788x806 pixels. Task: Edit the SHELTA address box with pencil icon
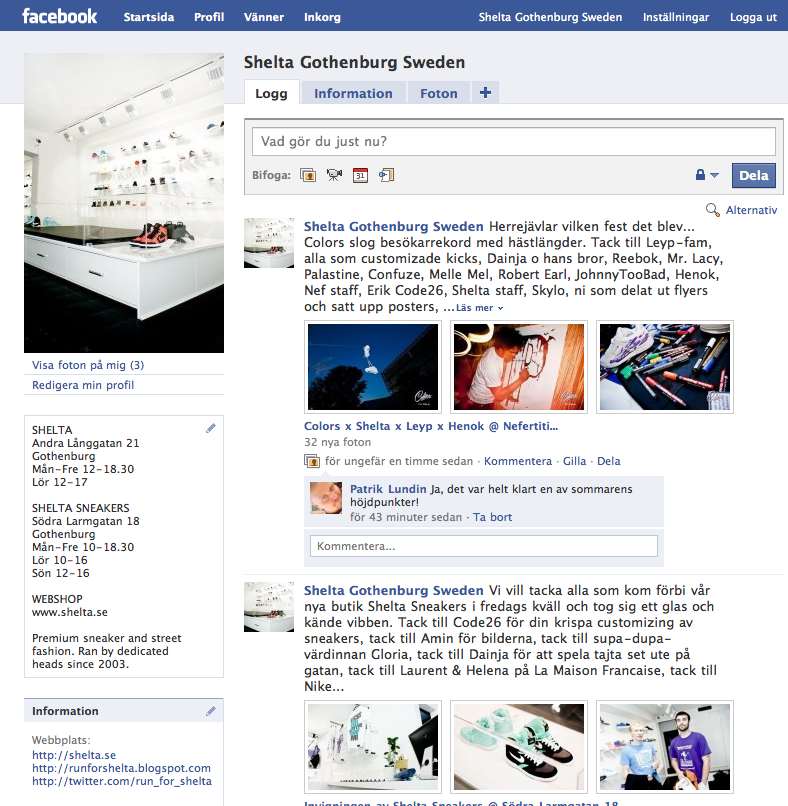click(x=211, y=428)
